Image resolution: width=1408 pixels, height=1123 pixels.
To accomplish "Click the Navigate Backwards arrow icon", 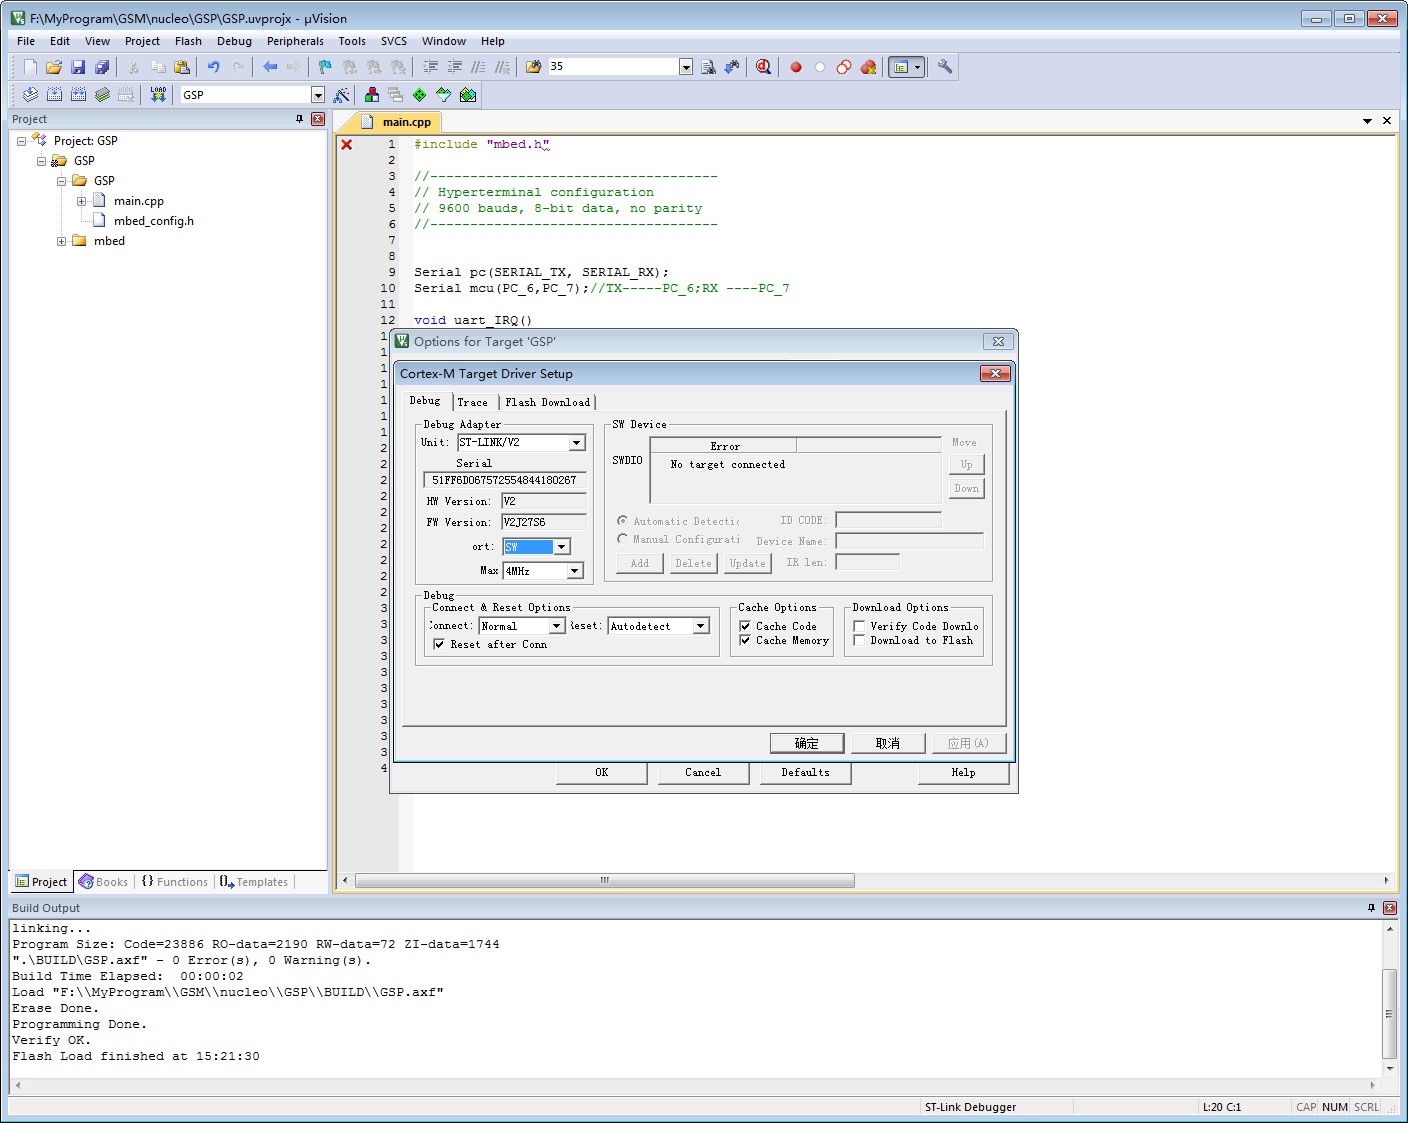I will pos(270,67).
